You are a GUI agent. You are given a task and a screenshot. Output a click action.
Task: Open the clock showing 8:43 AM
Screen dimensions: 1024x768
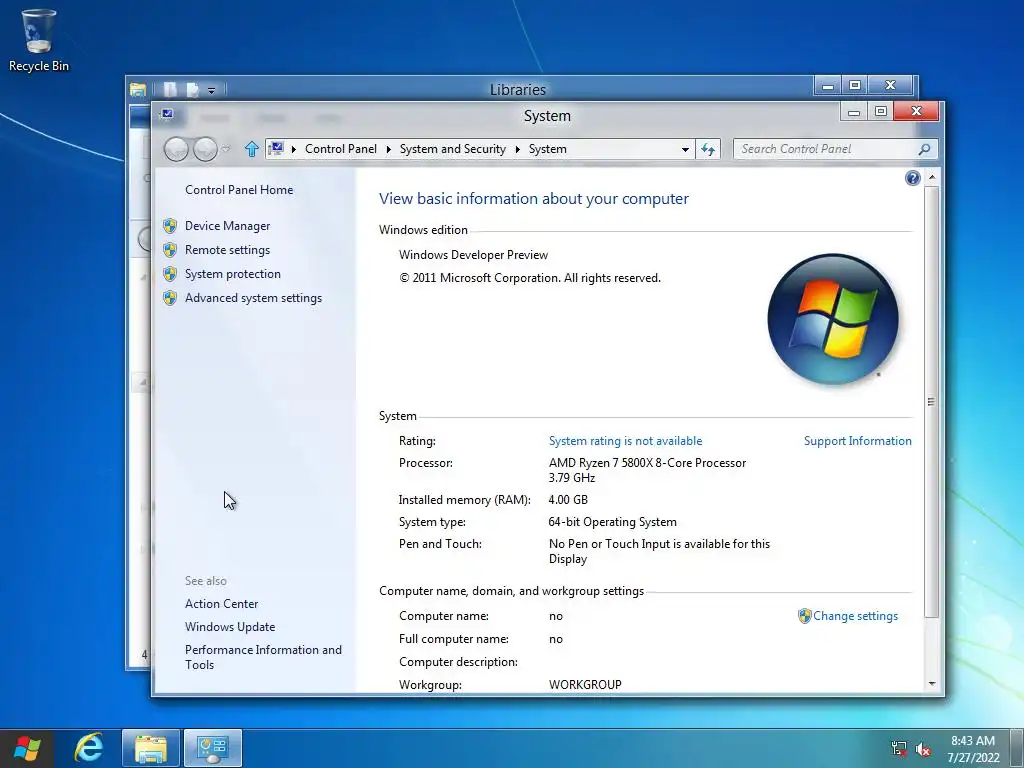(973, 749)
